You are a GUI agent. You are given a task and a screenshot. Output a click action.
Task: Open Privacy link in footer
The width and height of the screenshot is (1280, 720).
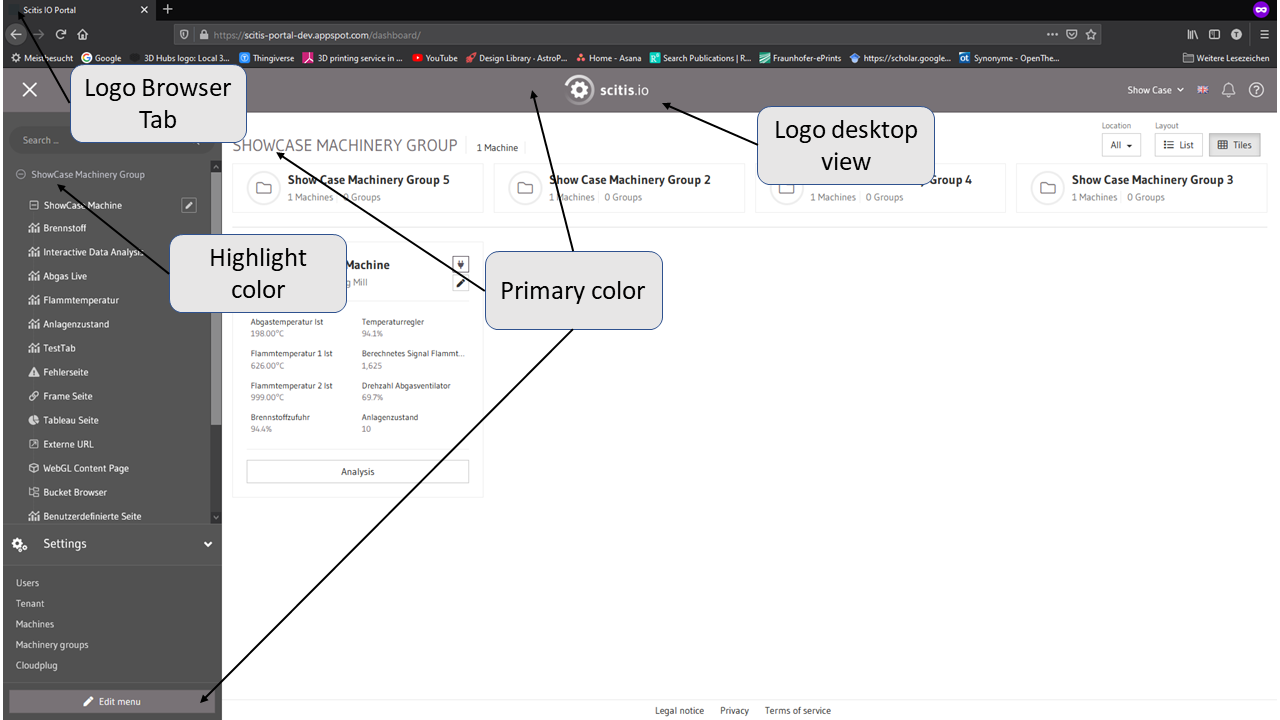click(734, 711)
